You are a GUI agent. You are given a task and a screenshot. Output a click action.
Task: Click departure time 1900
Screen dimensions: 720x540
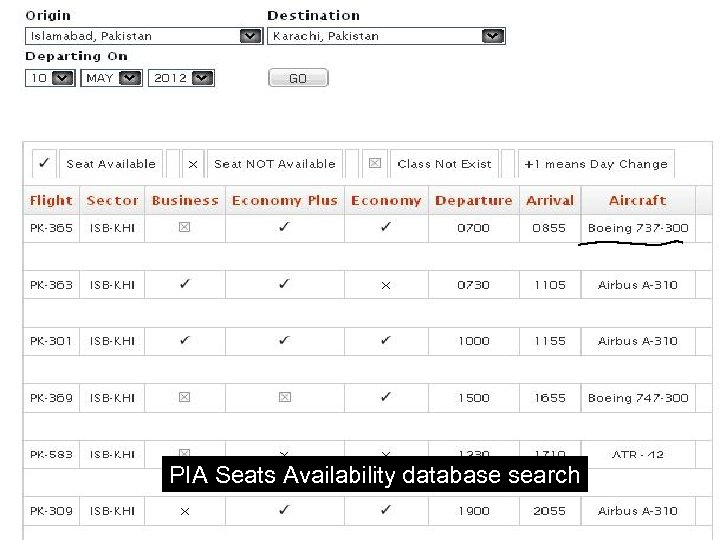[x=474, y=511]
